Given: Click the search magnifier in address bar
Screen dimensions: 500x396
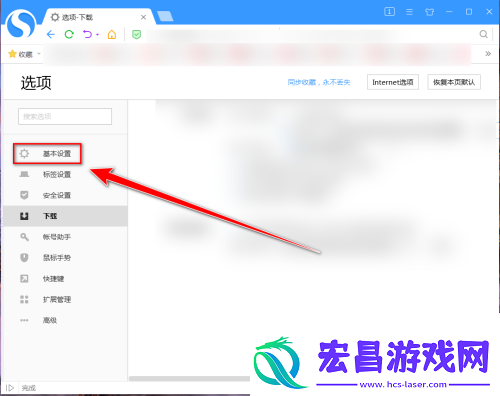Looking at the screenshot, I should coord(483,34).
